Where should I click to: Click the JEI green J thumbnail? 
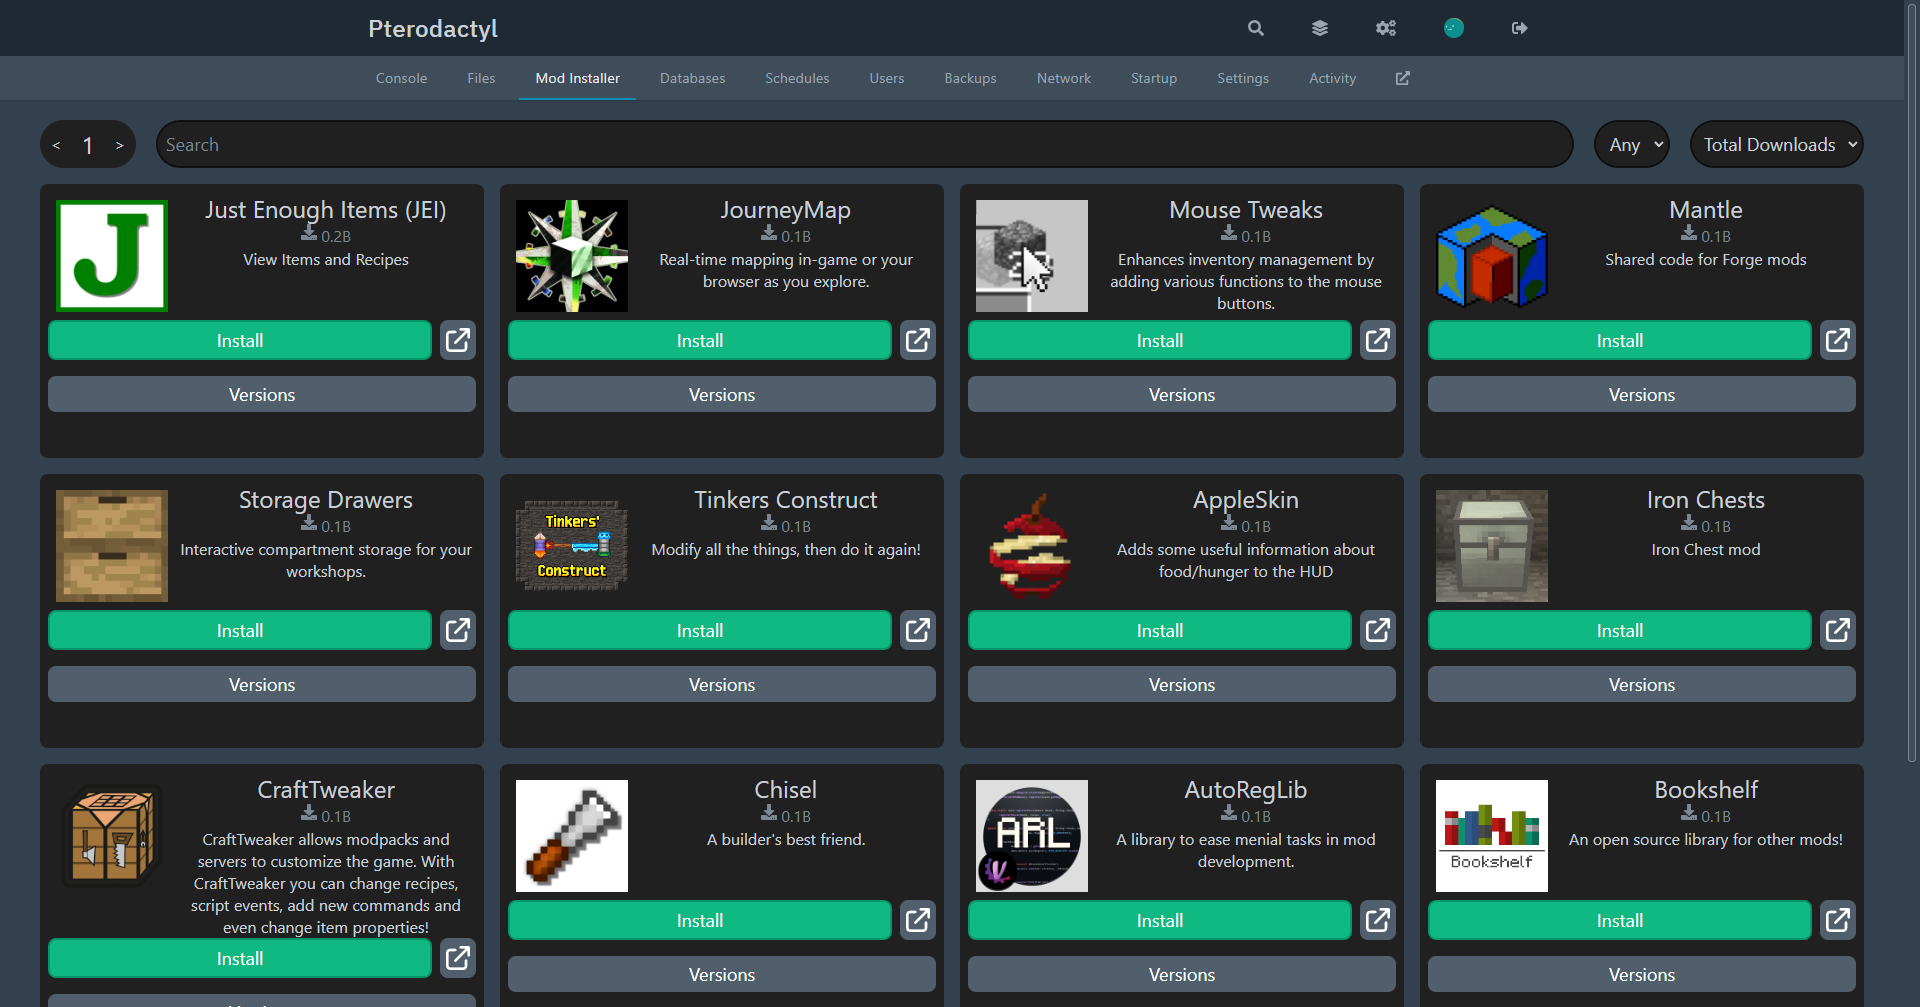coord(112,256)
